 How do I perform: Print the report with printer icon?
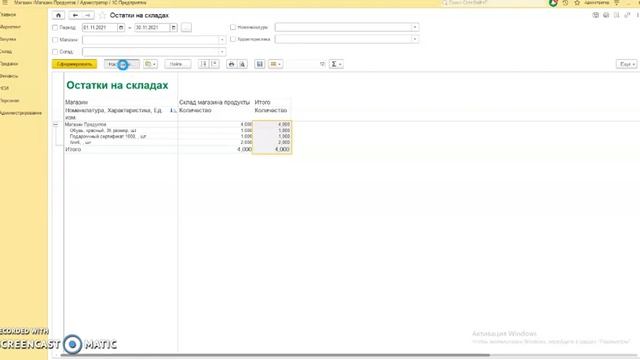tap(231, 64)
